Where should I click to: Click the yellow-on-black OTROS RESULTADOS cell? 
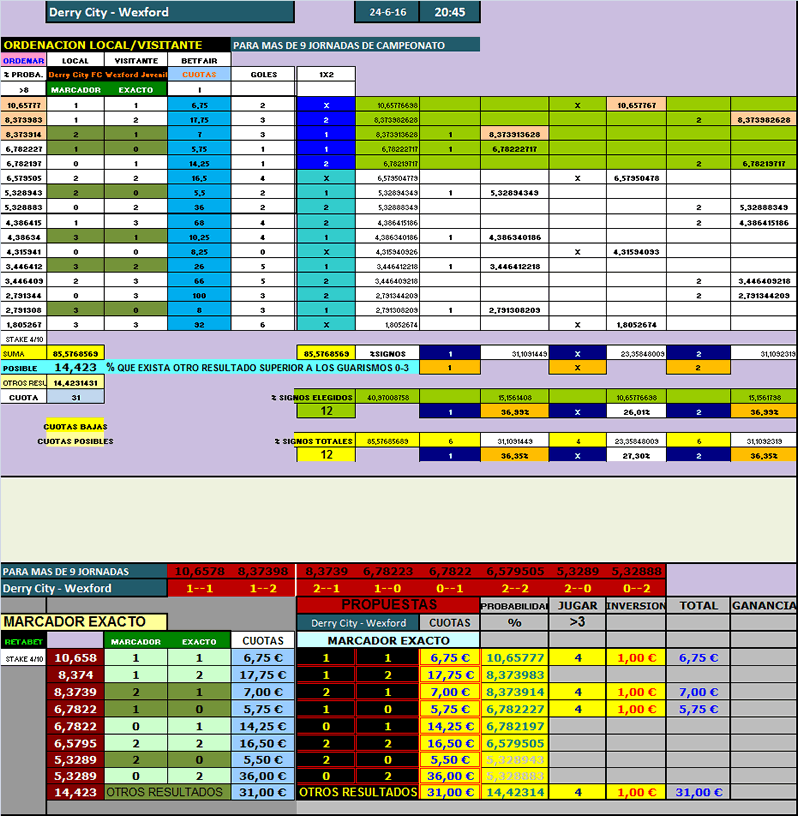click(x=358, y=792)
